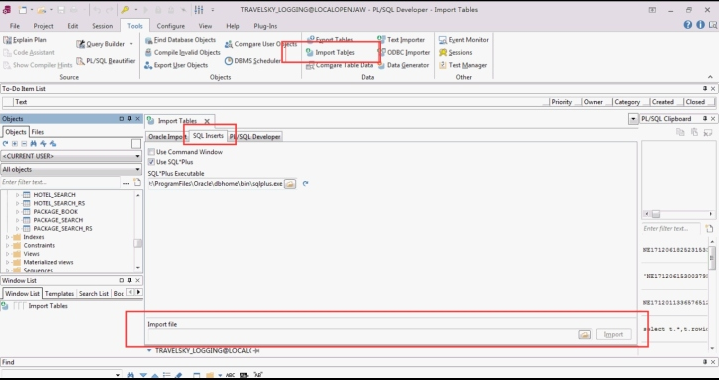Sort To-Do list by Priority column

click(x=562, y=102)
